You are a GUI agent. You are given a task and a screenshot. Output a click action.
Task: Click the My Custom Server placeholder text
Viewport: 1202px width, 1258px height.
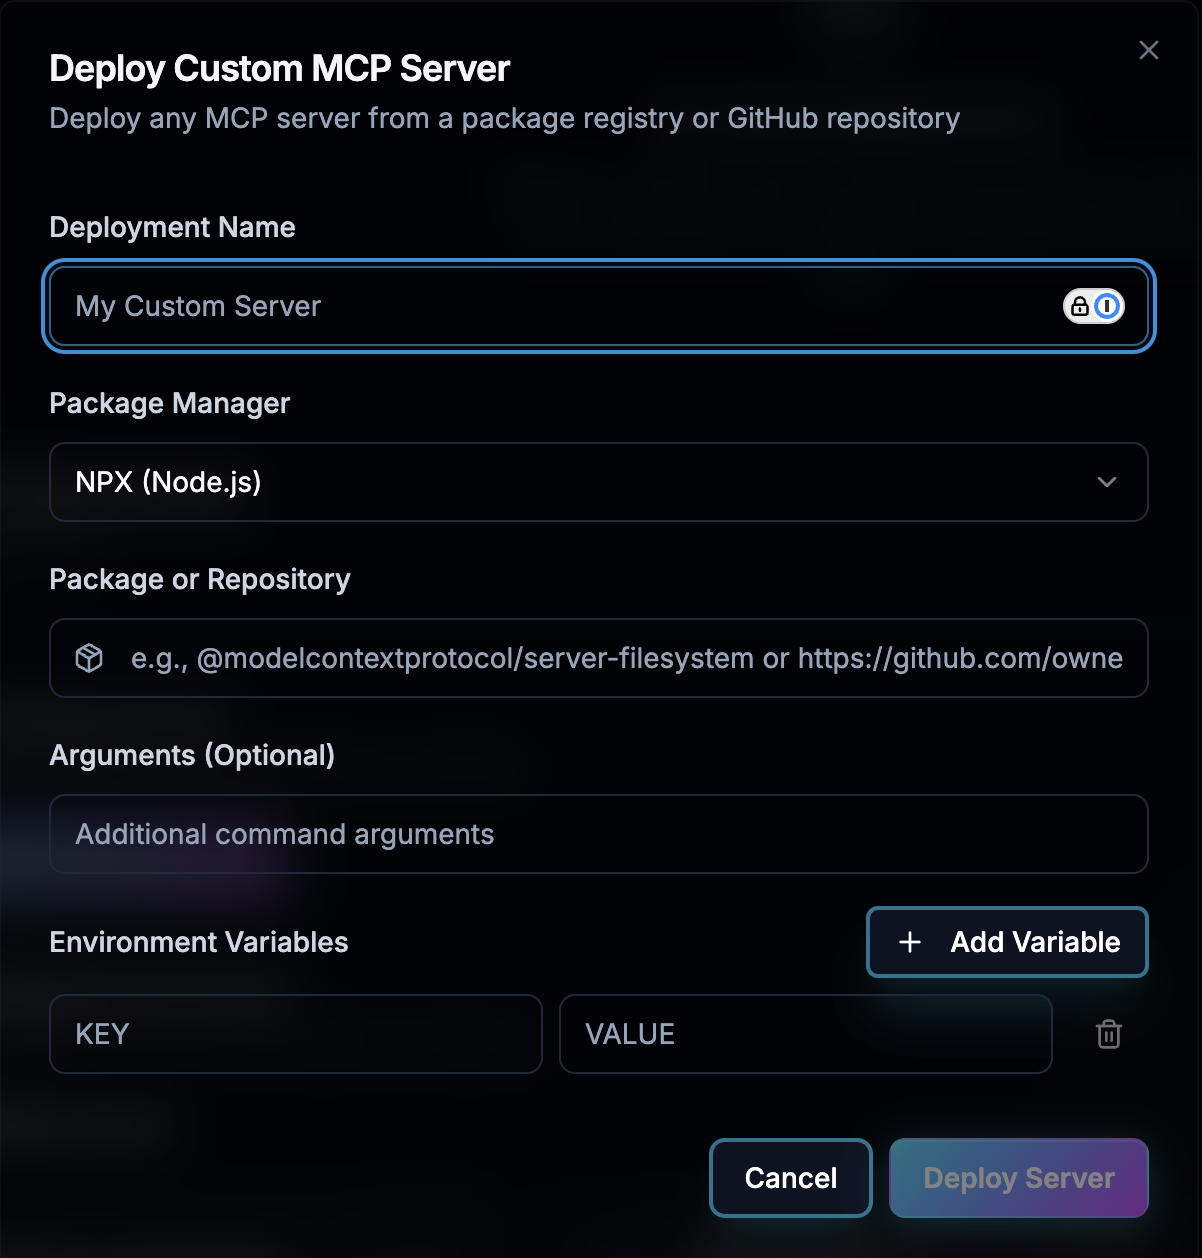pyautogui.click(x=198, y=306)
